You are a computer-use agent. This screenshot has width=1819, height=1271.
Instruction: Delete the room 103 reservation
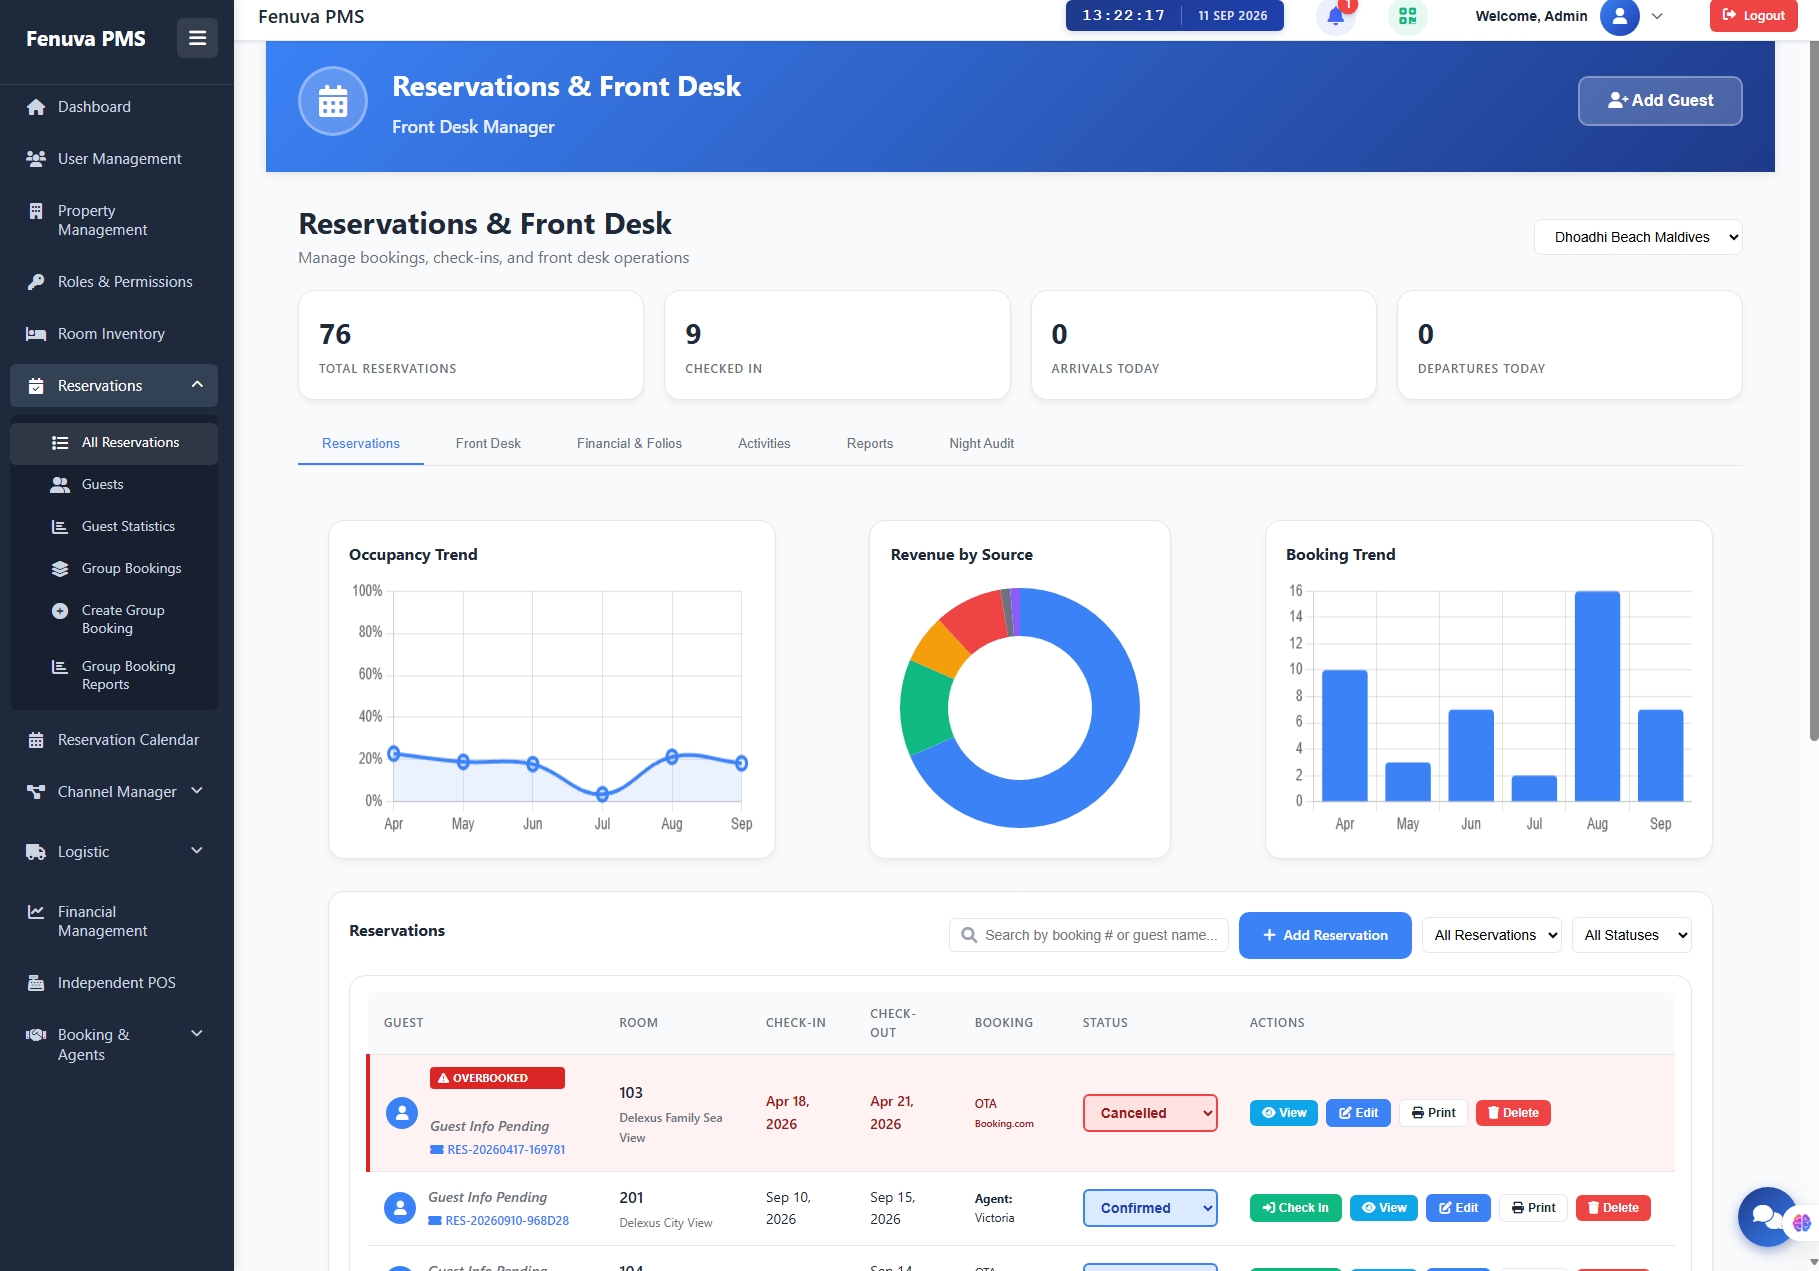[x=1513, y=1113]
